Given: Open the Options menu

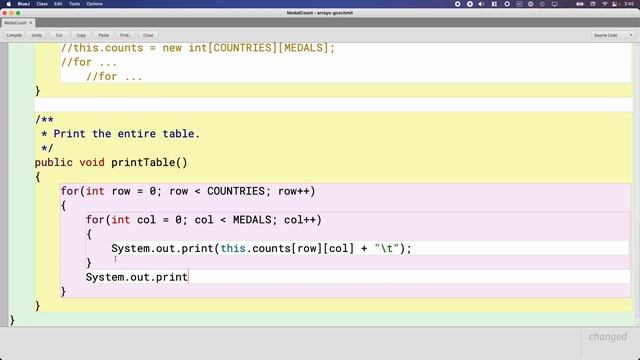Looking at the screenshot, I should (94, 4).
